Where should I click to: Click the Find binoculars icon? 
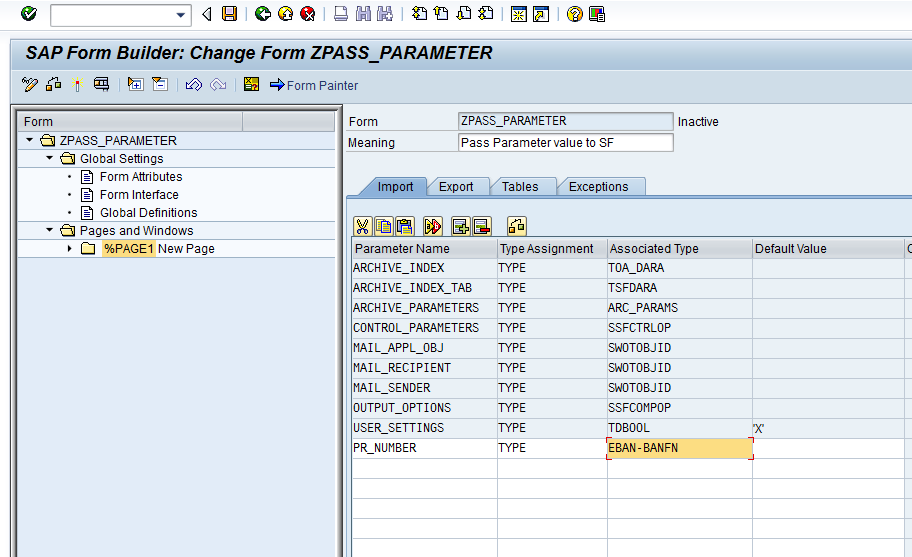pyautogui.click(x=363, y=13)
